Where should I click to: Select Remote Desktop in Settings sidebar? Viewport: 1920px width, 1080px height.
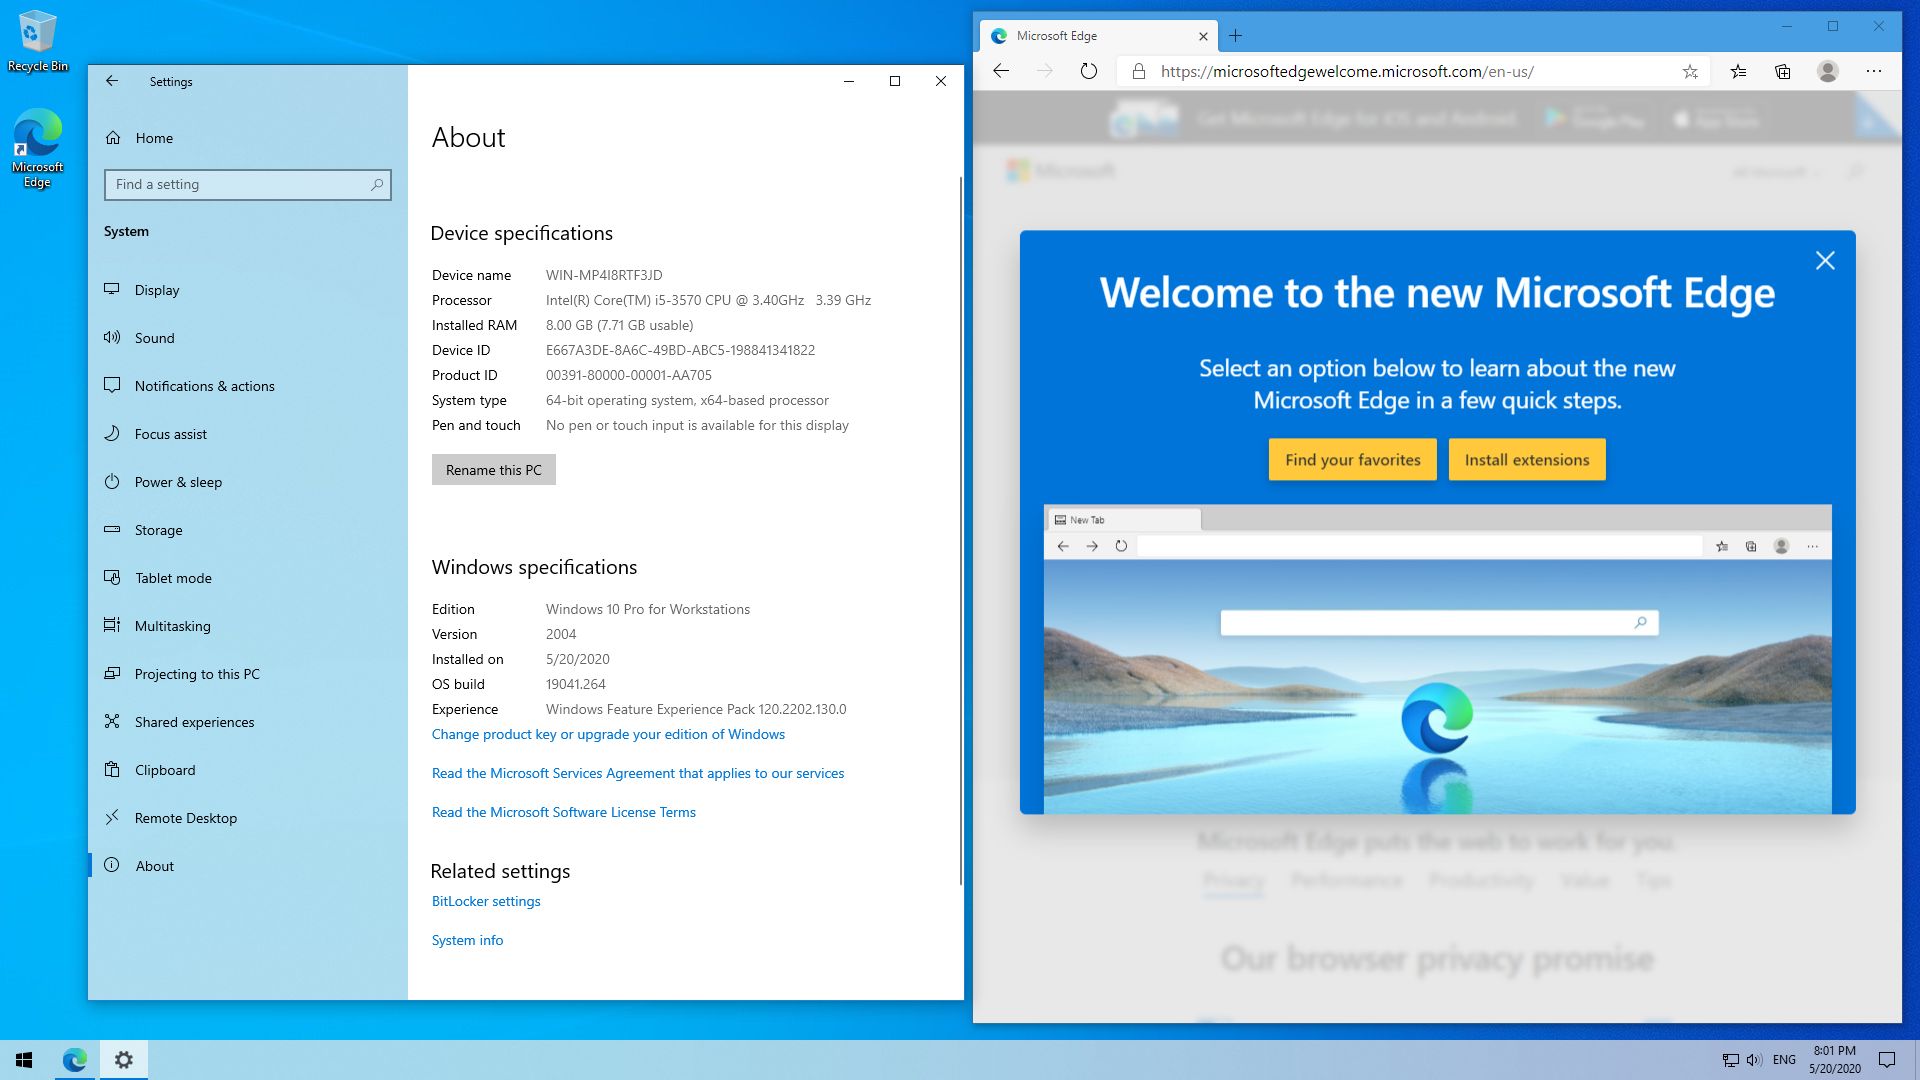(x=186, y=818)
